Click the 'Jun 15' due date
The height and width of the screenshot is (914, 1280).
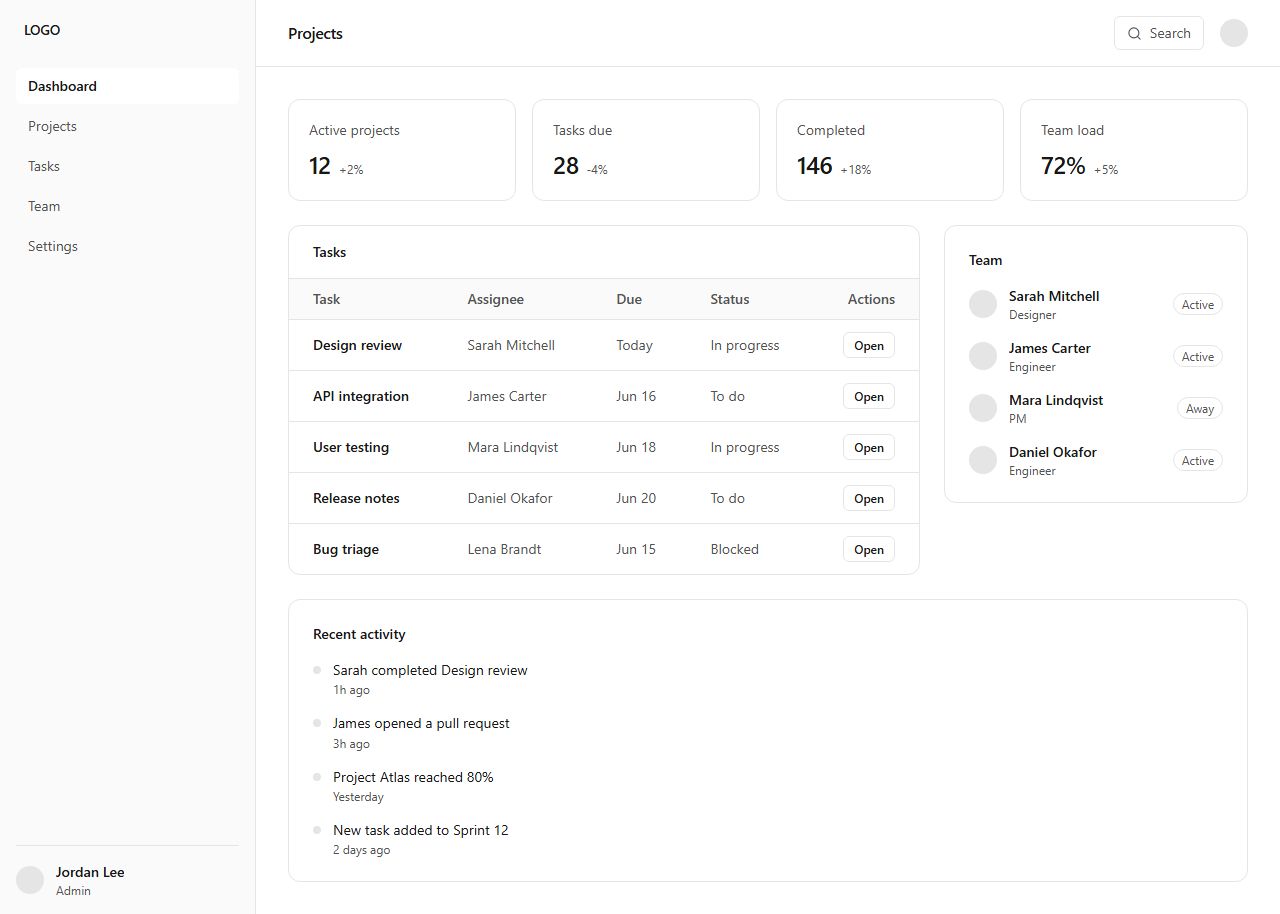(636, 549)
